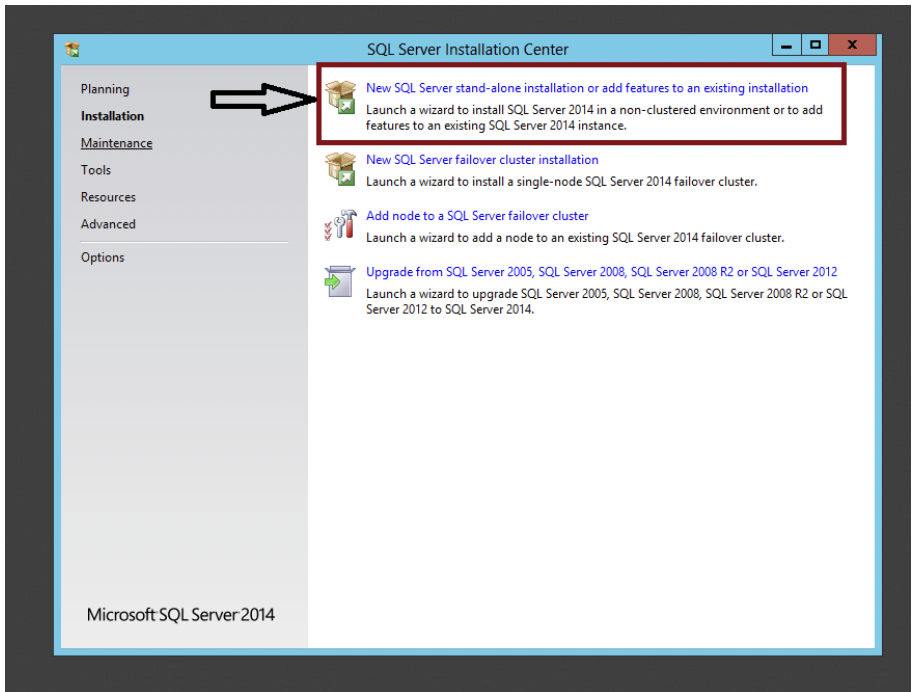The image size is (918, 692).
Task: Click the SQL Server title bar app icon
Action: (72, 50)
